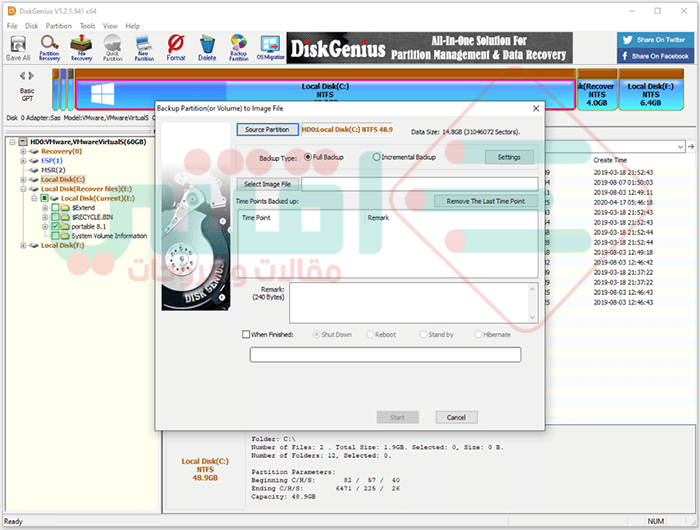
Task: Close the Backup Partition dialog
Action: click(x=536, y=109)
